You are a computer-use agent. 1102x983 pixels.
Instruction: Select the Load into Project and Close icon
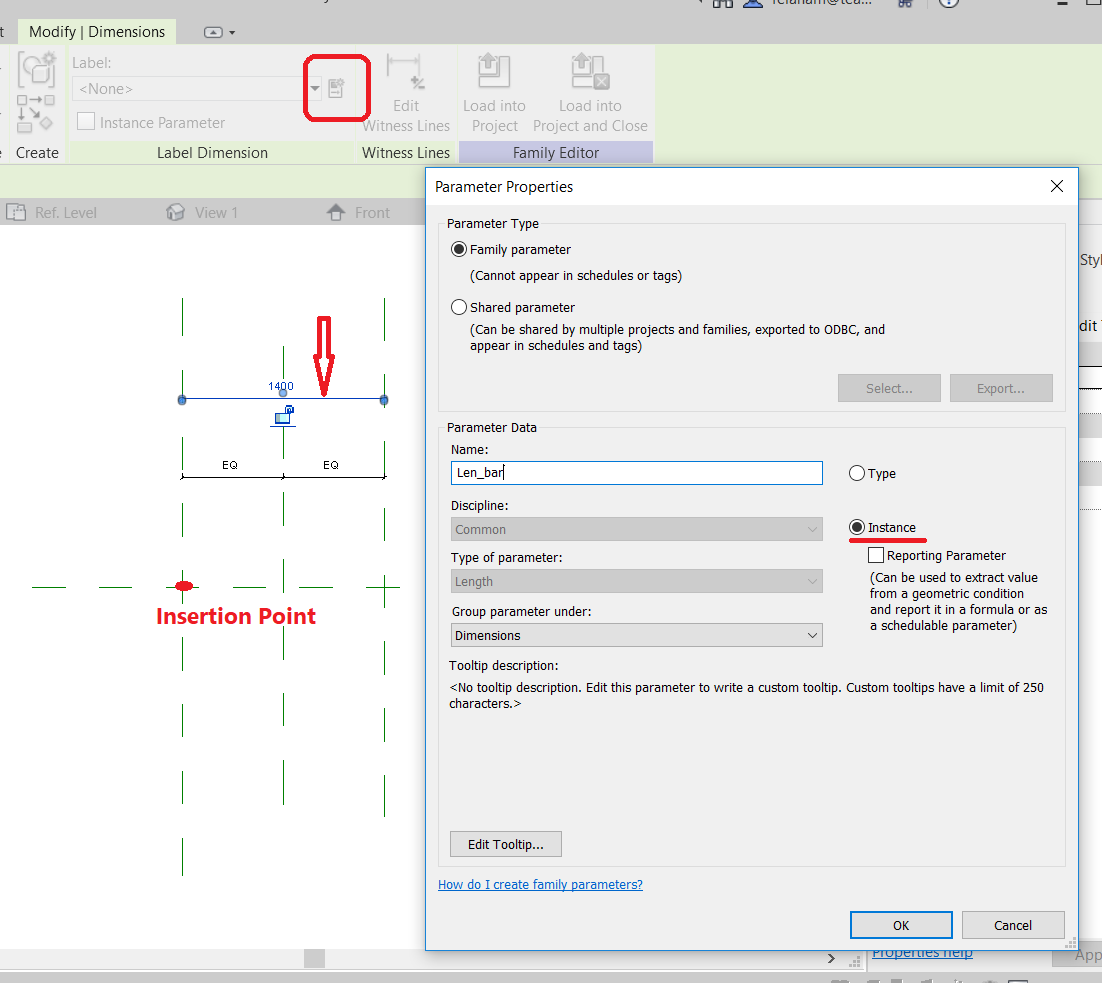point(589,72)
